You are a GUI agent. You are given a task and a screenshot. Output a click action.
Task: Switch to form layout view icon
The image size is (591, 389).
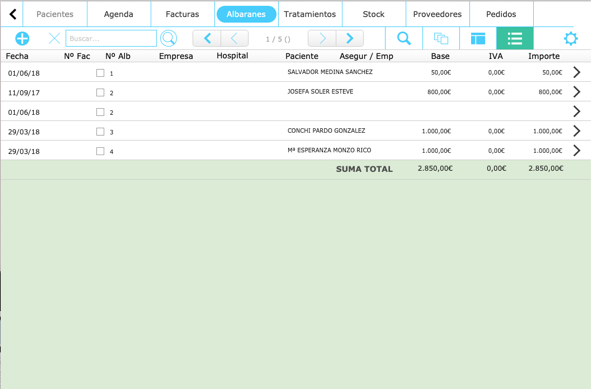coord(478,38)
